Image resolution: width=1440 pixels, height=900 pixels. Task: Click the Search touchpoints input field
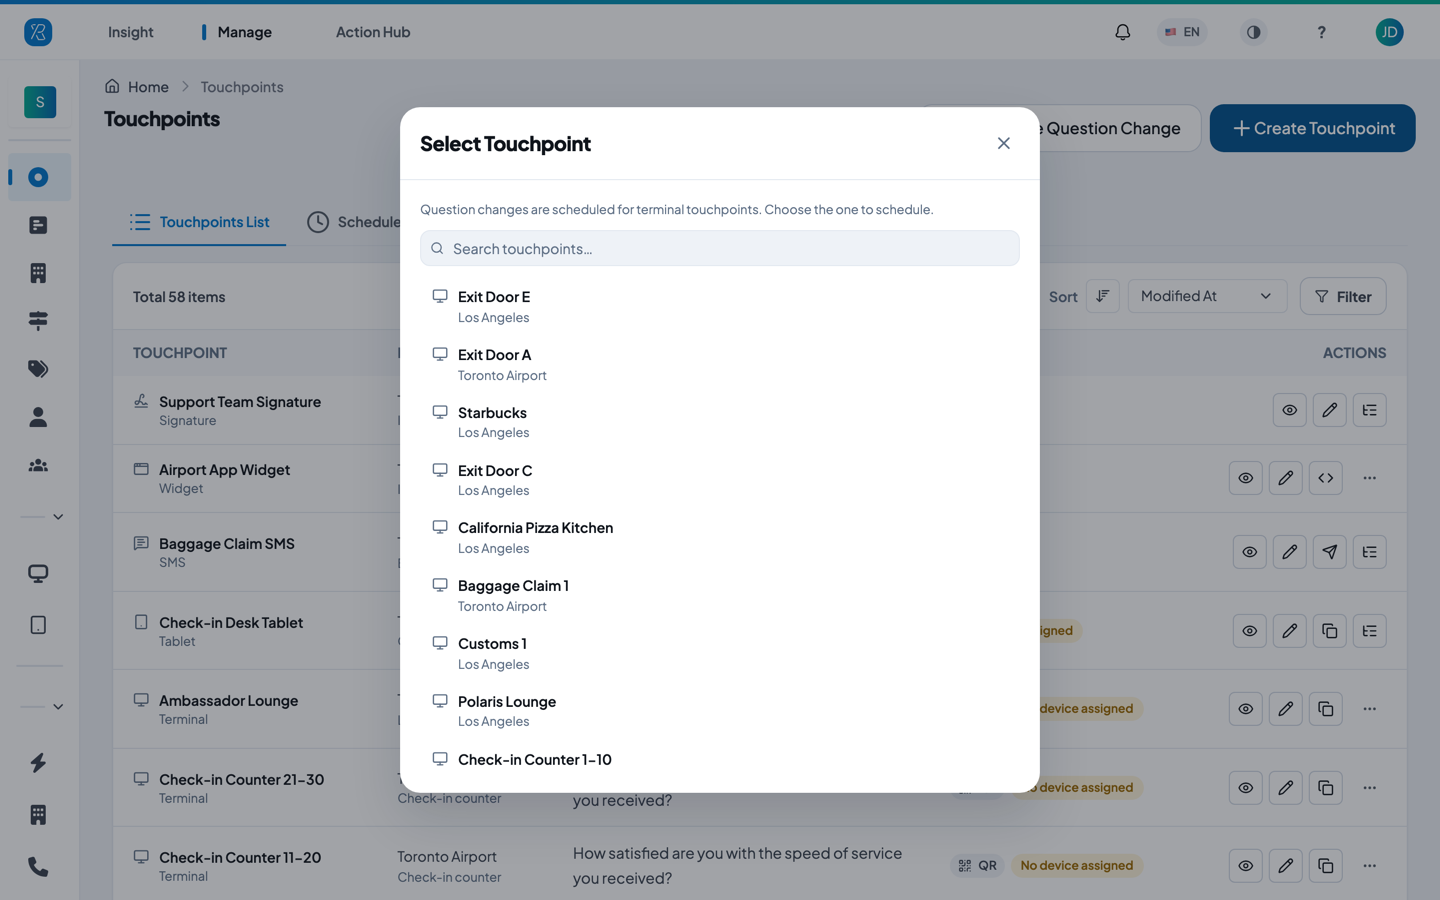pos(719,248)
